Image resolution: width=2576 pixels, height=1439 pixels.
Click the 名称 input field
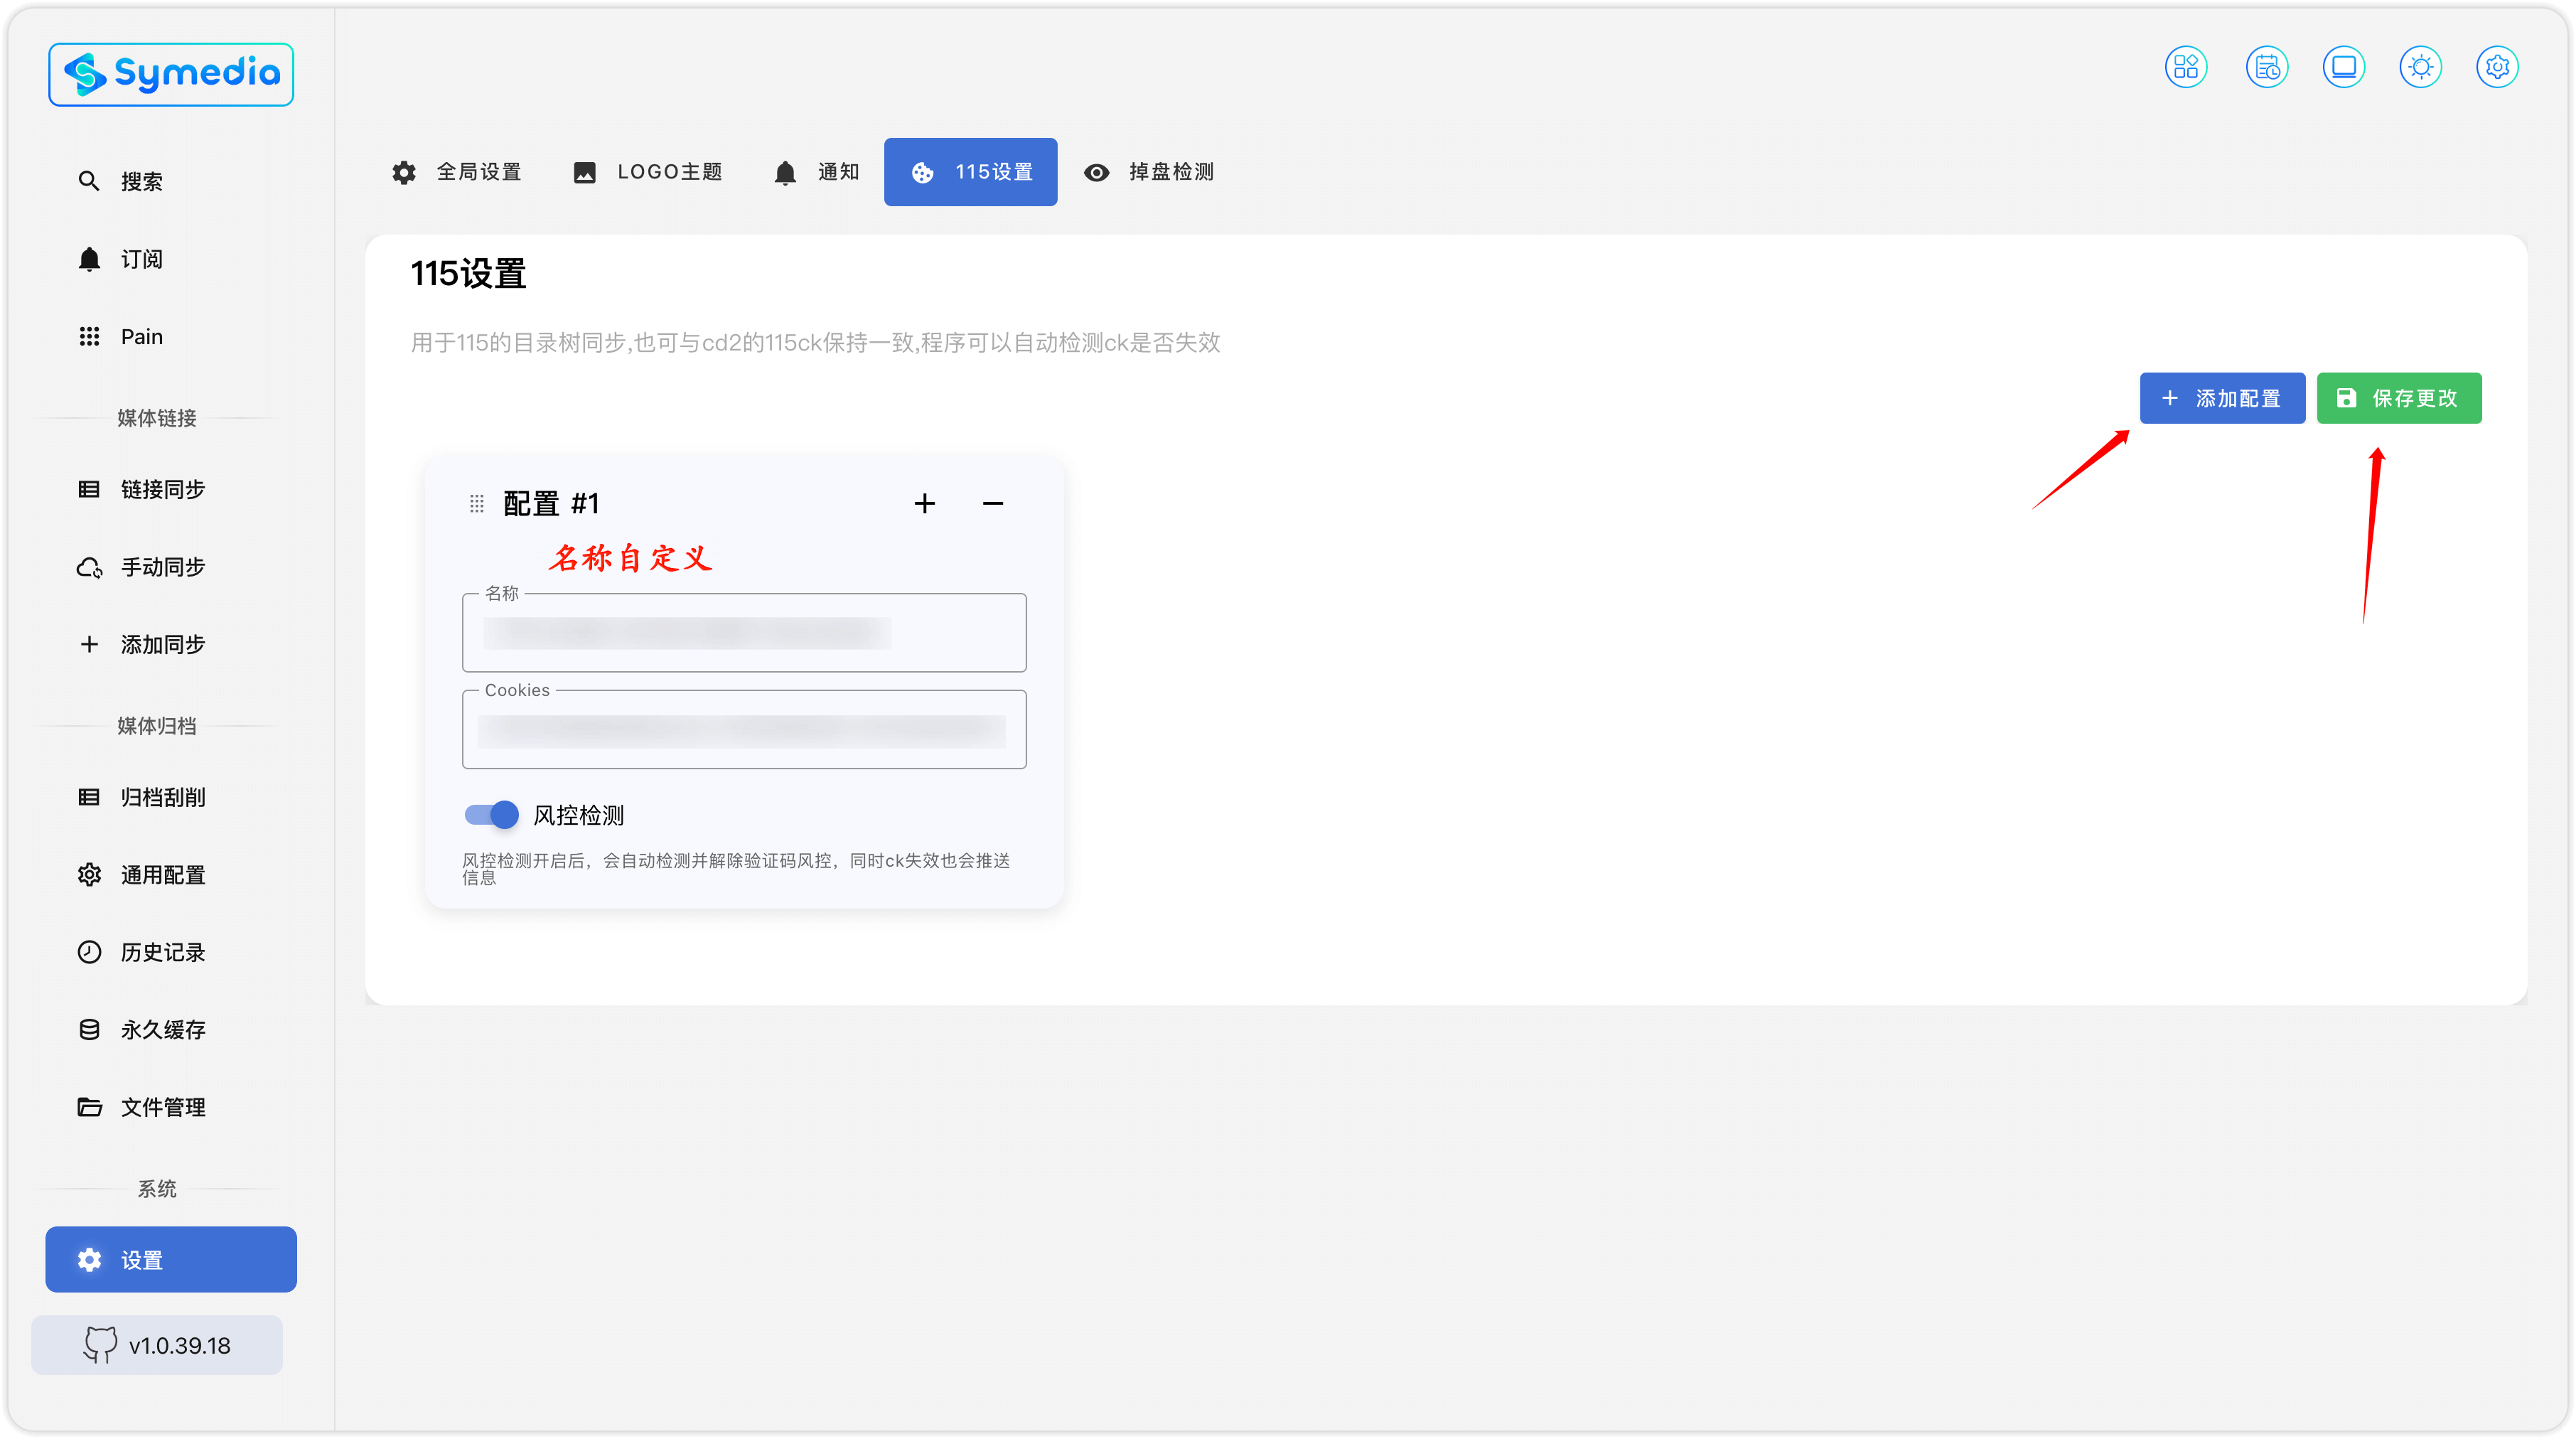tap(744, 633)
